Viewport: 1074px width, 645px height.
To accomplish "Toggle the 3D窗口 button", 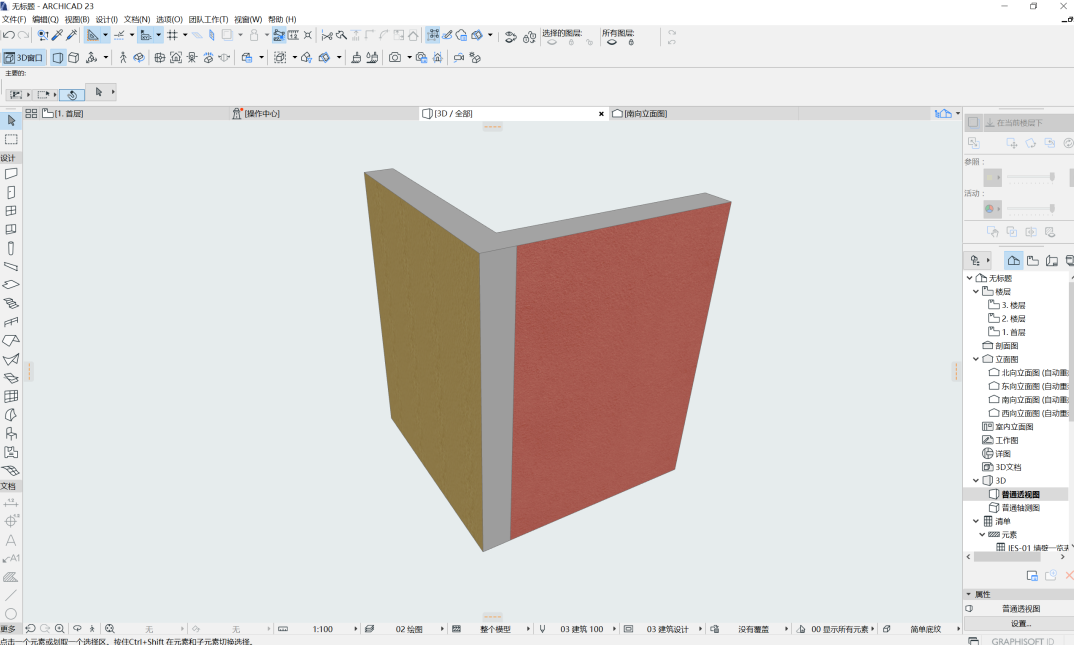I will (x=23, y=58).
